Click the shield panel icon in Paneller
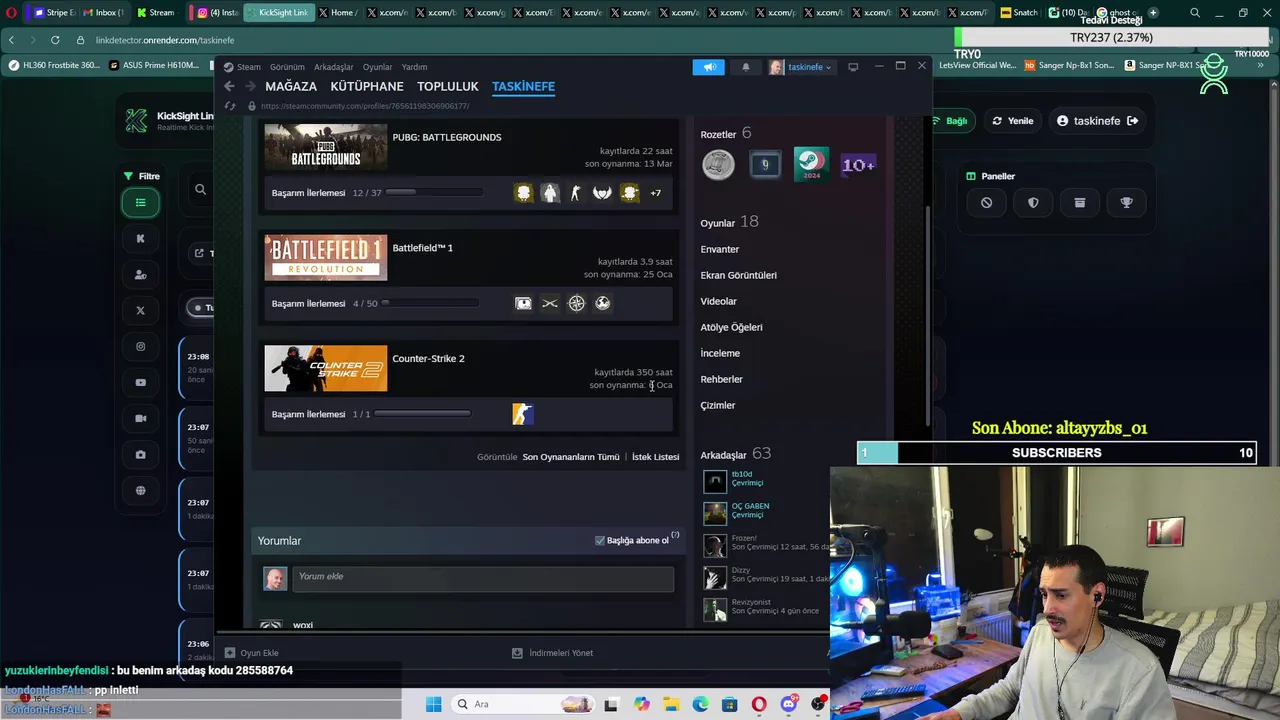Screen dimensions: 1280x720 point(1033,203)
